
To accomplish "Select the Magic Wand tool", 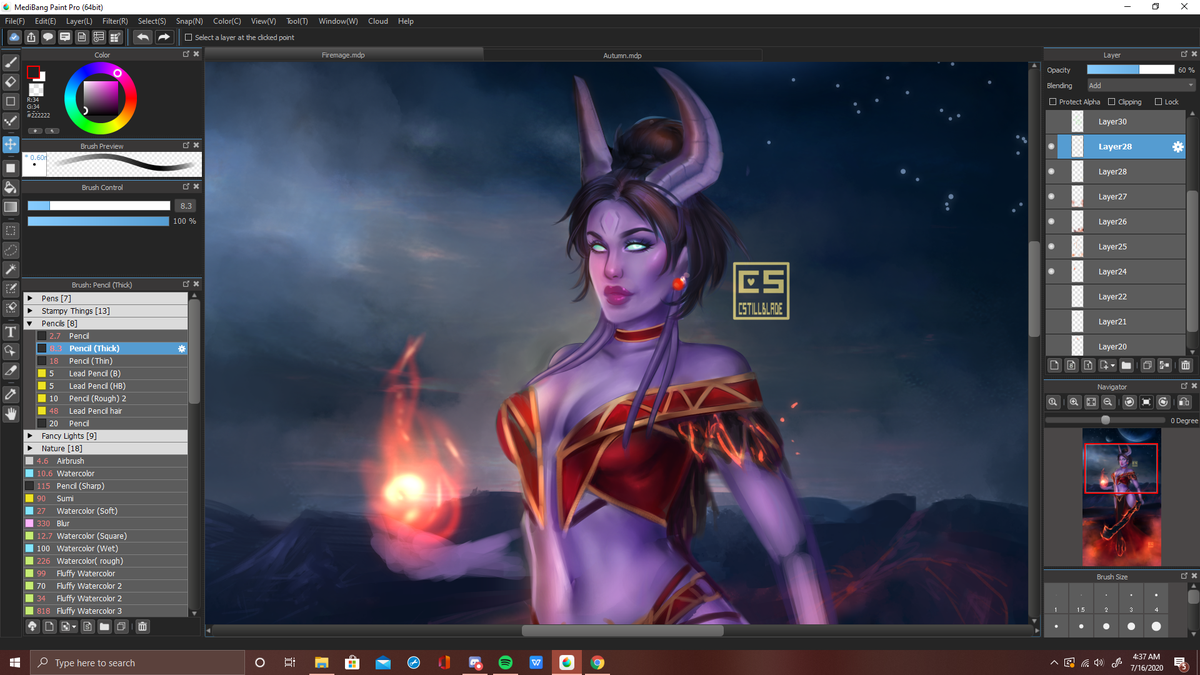I will coord(11,270).
